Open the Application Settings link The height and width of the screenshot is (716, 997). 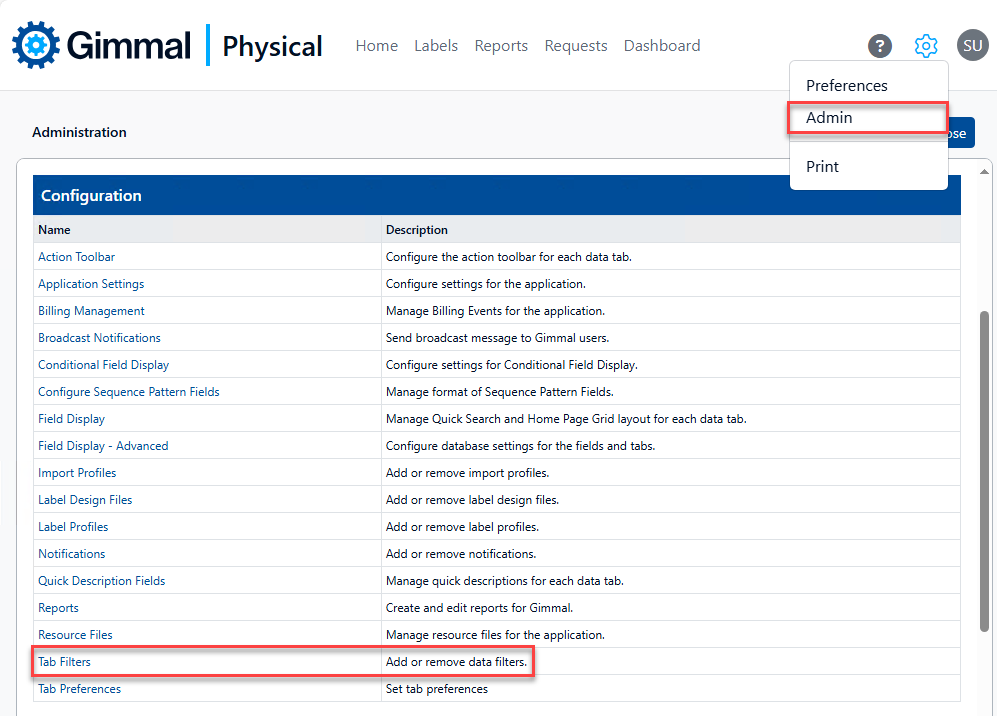pyautogui.click(x=91, y=284)
